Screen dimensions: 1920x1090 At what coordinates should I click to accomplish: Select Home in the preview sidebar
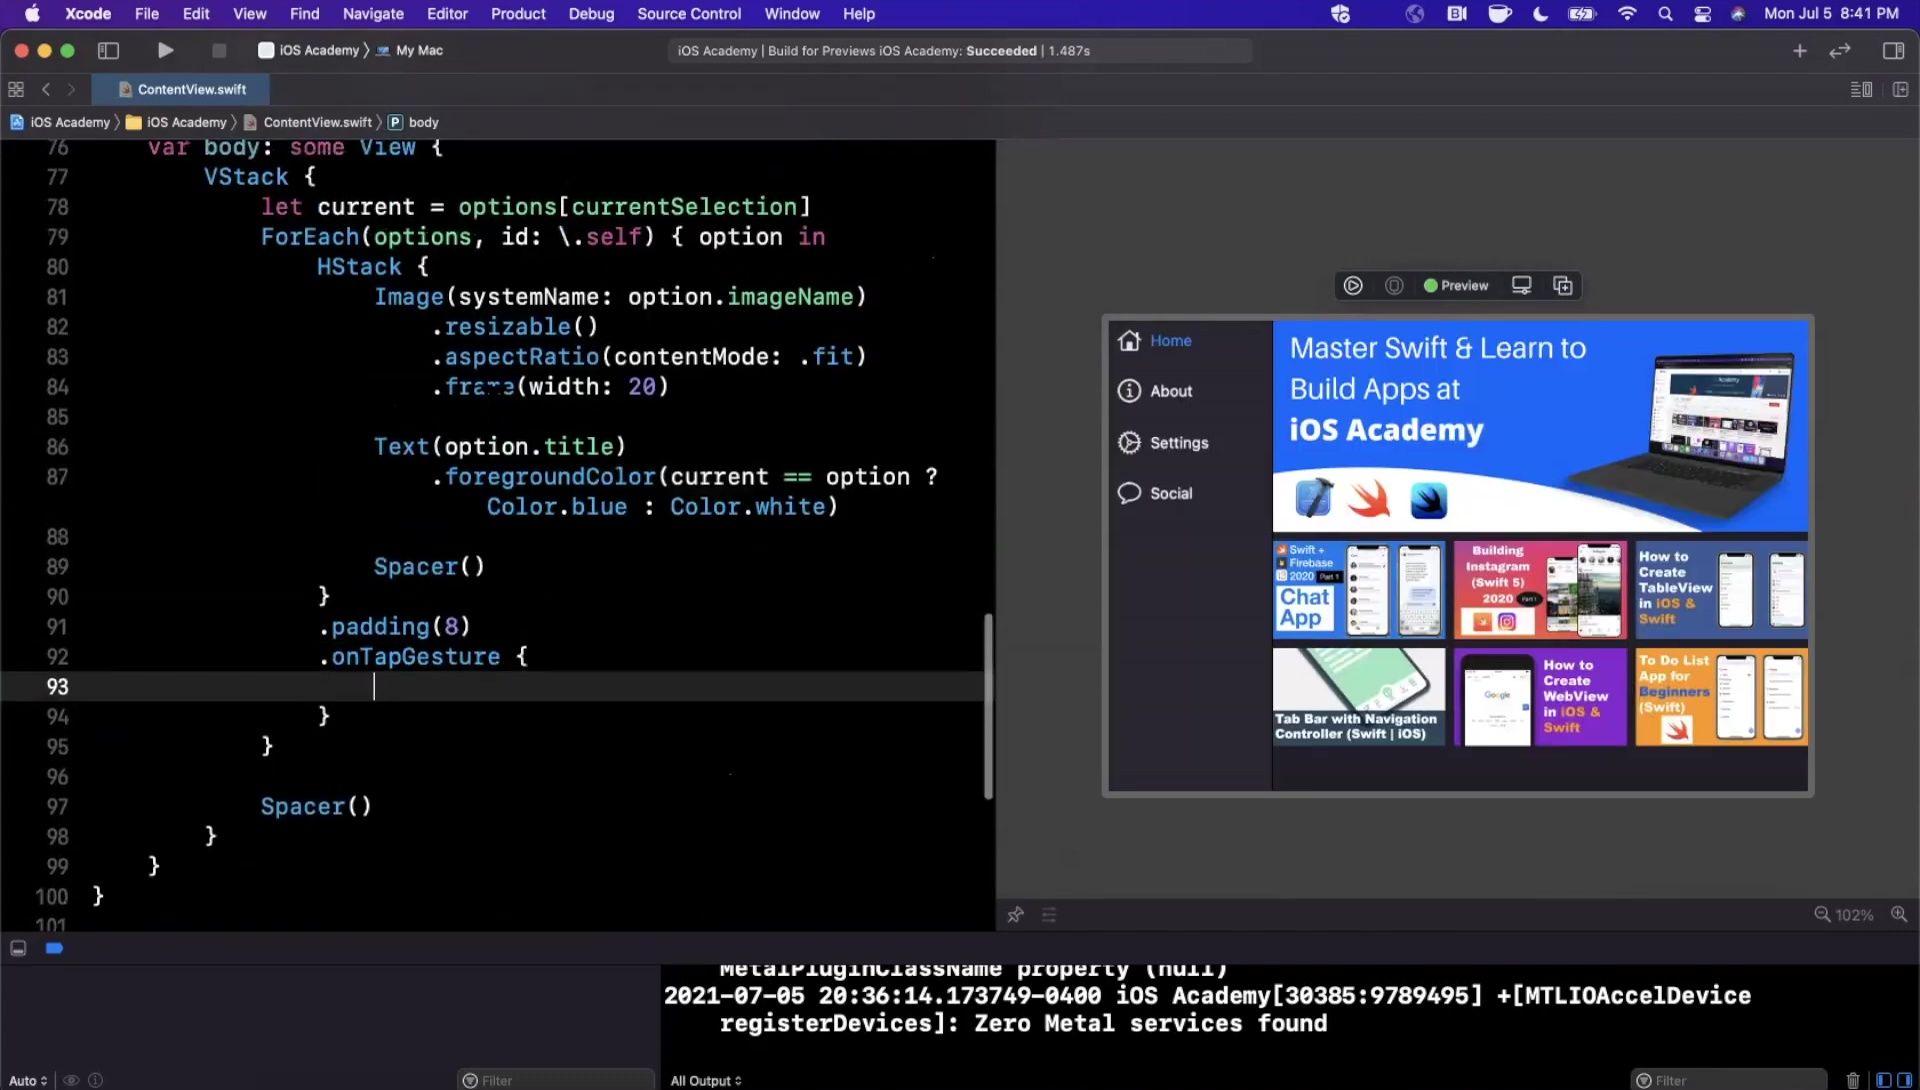click(1170, 341)
